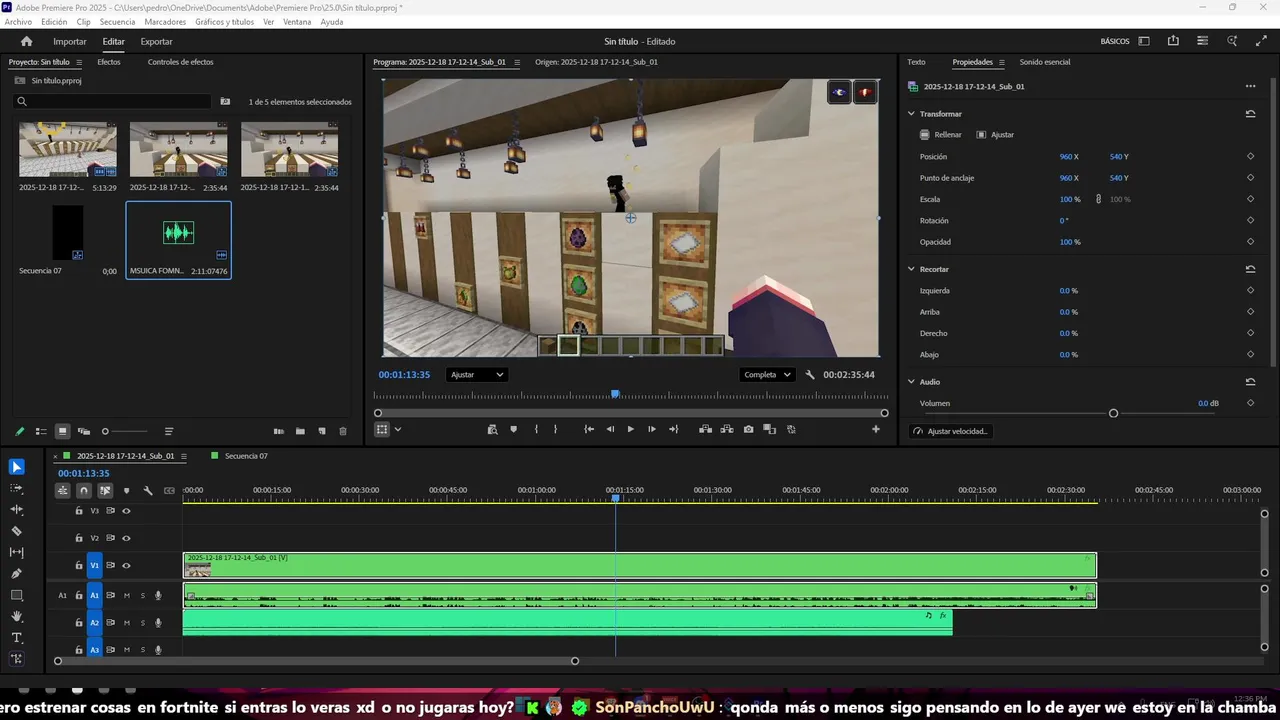Open Program monitor panel menu
Image resolution: width=1280 pixels, height=720 pixels.
click(x=517, y=62)
